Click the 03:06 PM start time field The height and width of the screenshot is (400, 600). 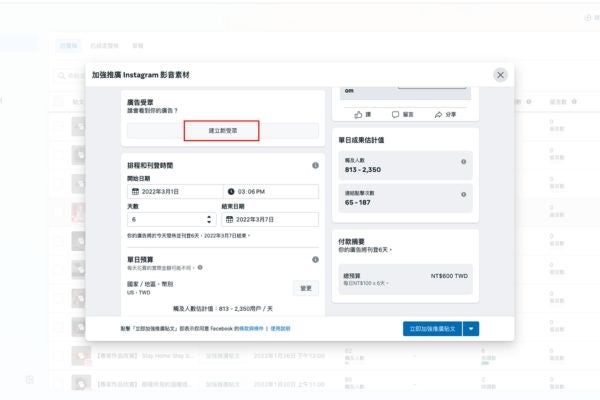(x=270, y=191)
